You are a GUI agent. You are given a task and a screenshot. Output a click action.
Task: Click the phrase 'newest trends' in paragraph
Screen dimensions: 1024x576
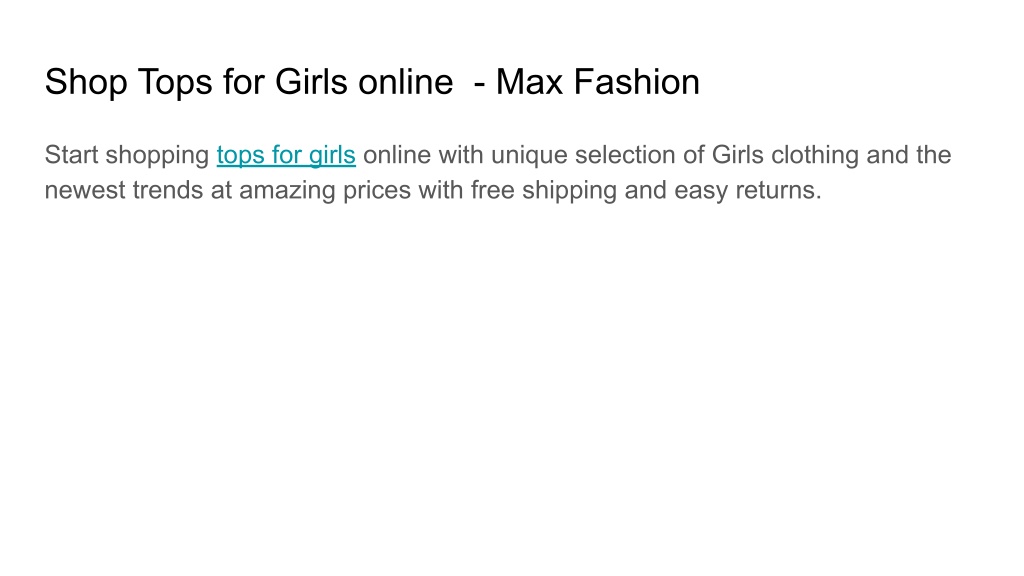point(123,191)
